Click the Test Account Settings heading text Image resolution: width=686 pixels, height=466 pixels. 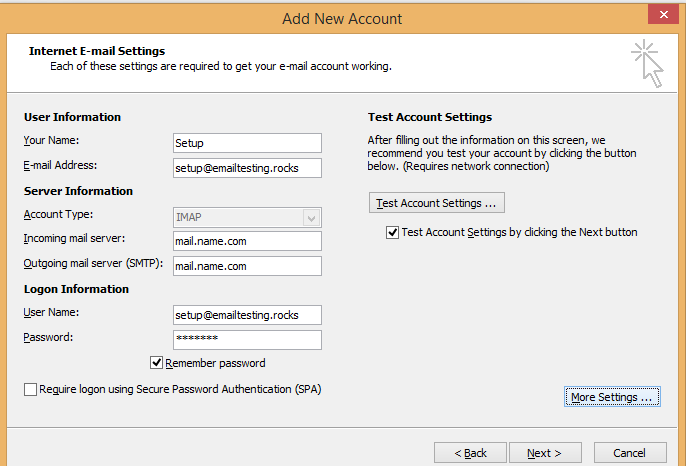(x=430, y=117)
